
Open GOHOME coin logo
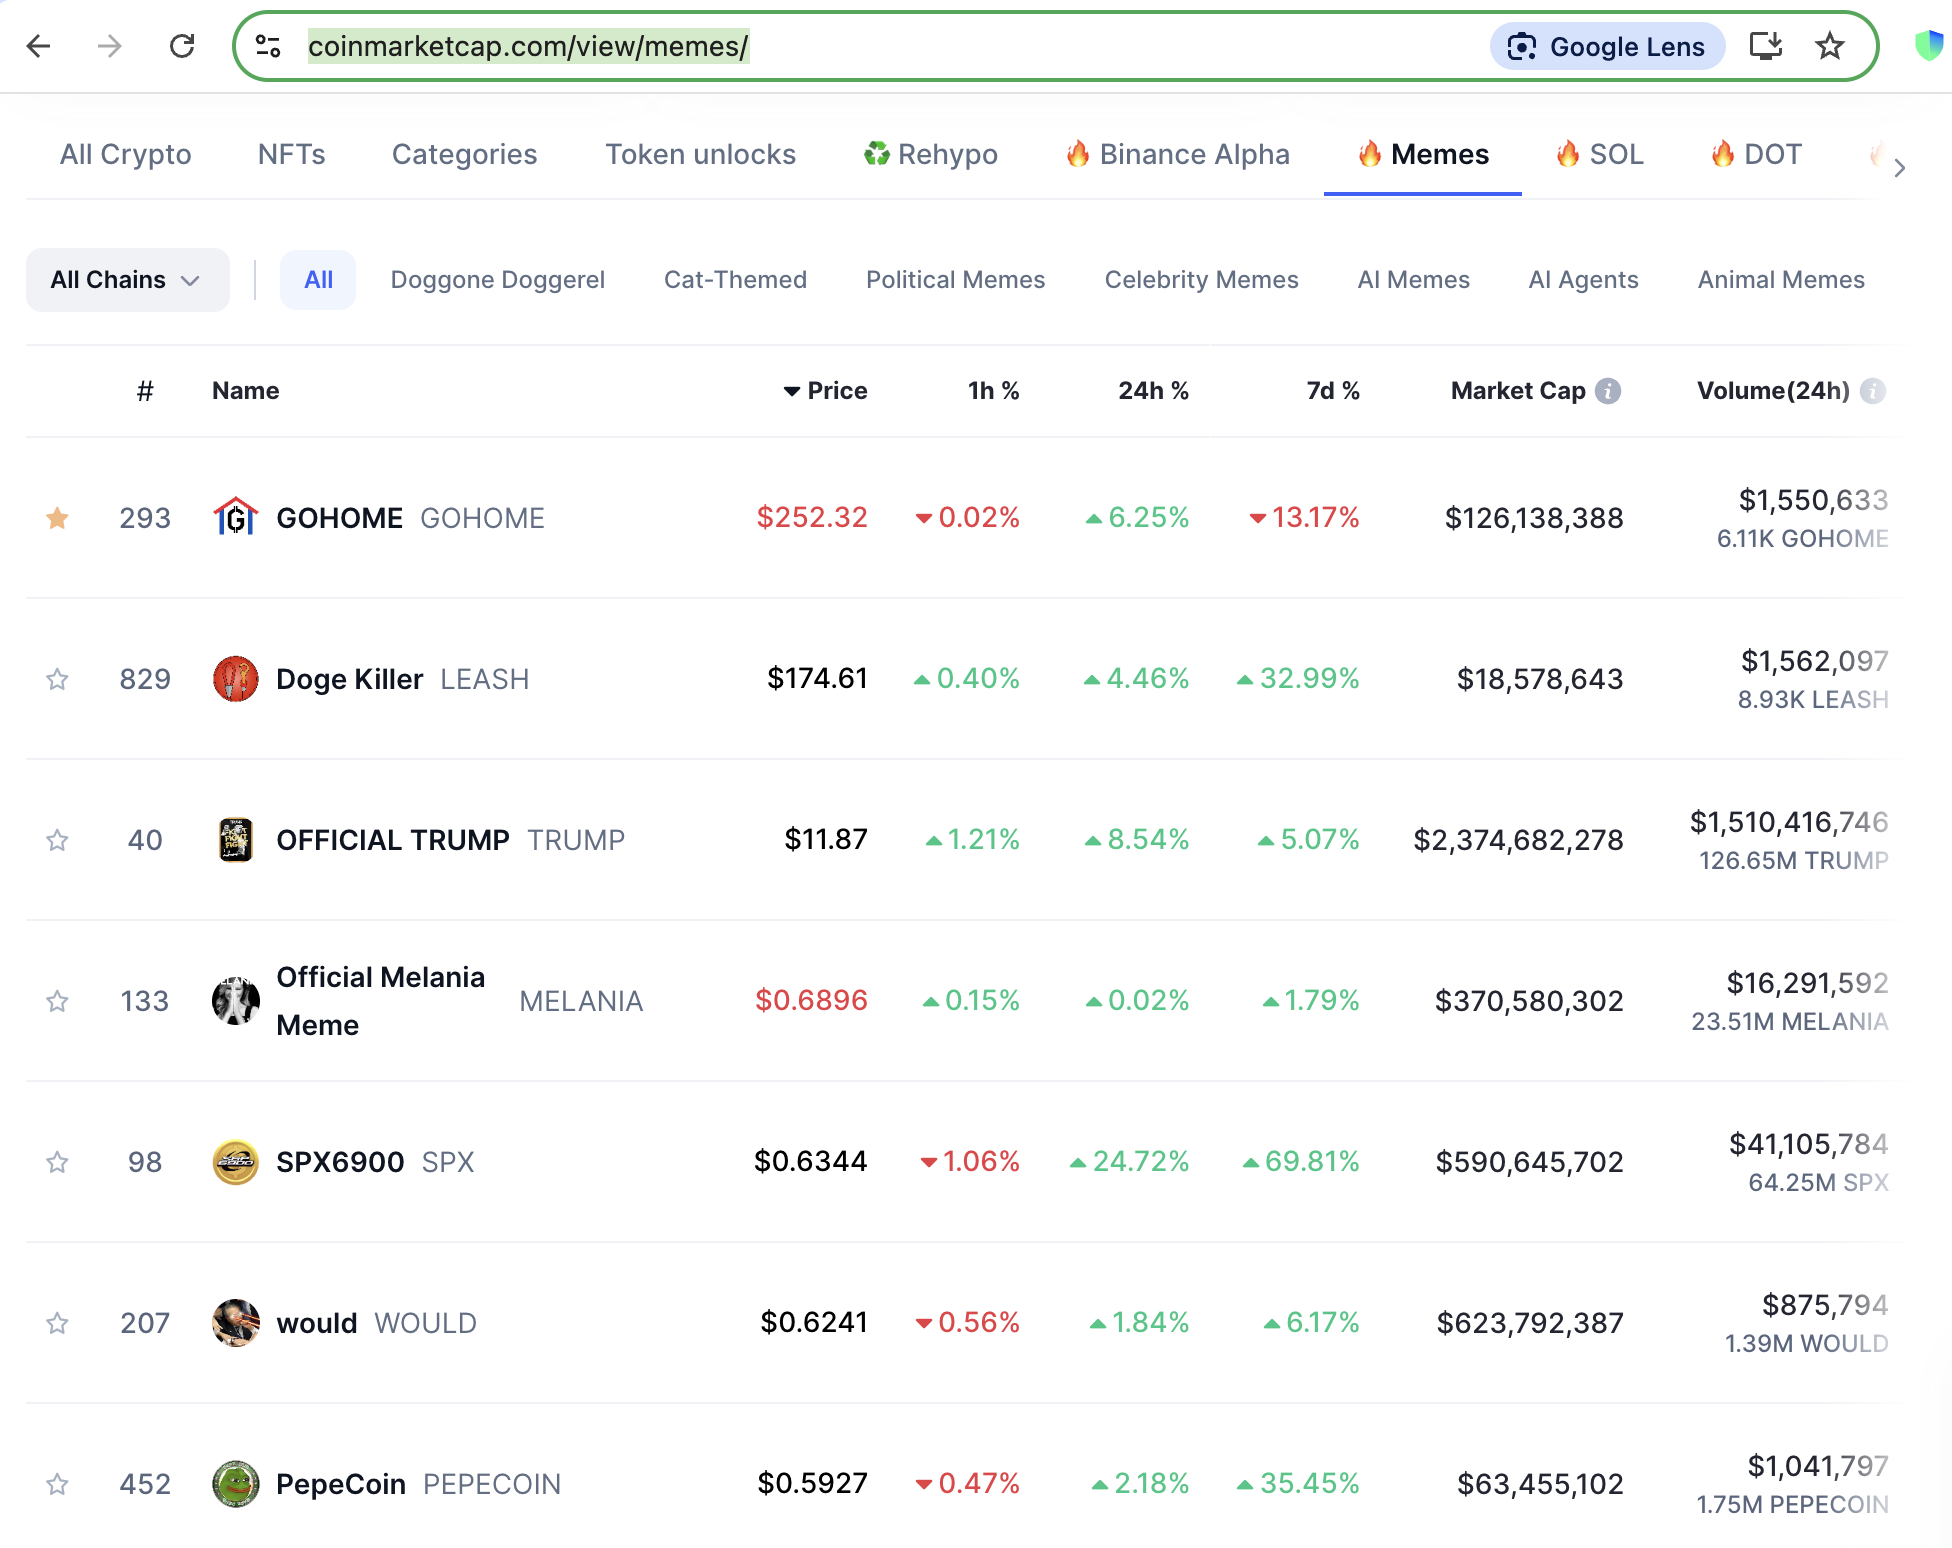point(236,518)
